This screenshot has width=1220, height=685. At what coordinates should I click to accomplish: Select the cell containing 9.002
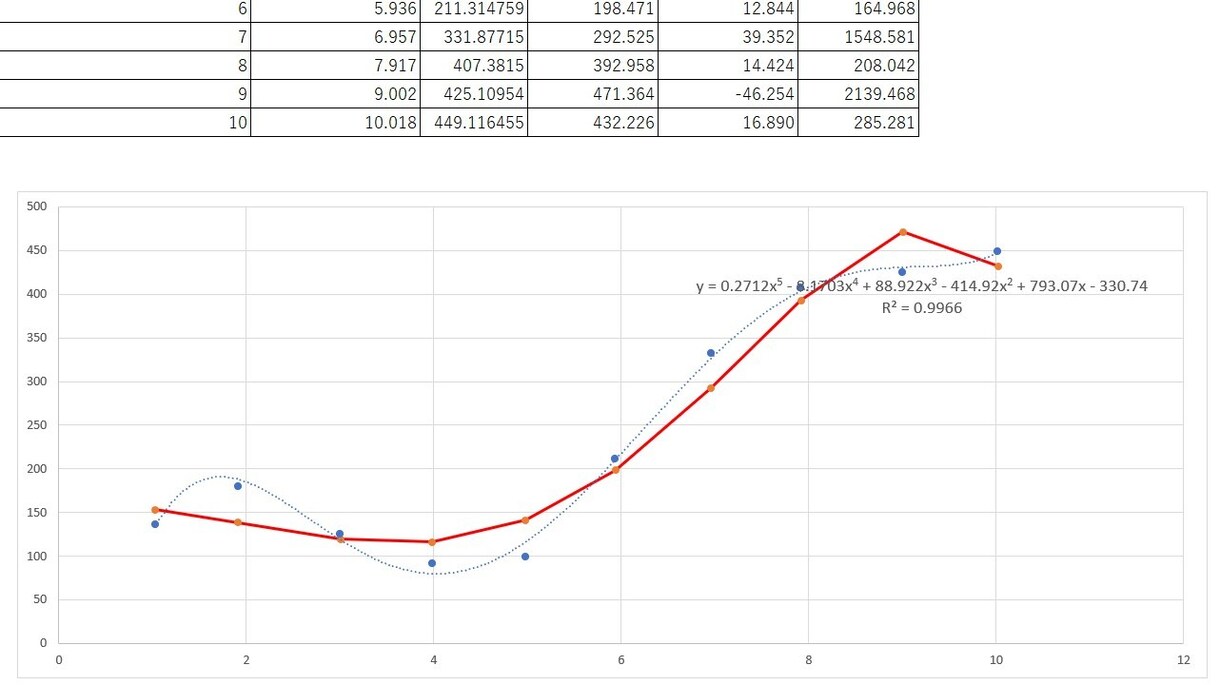coord(335,94)
